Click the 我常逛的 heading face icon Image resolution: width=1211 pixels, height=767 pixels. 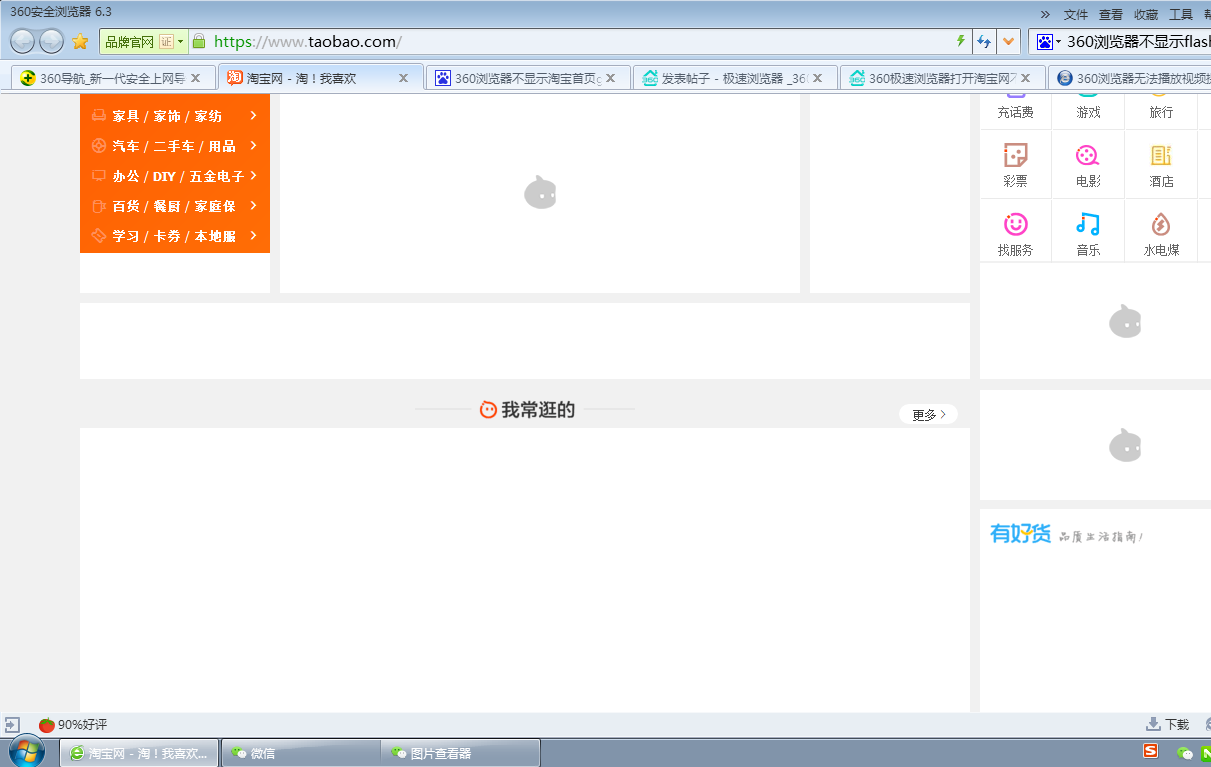[488, 409]
